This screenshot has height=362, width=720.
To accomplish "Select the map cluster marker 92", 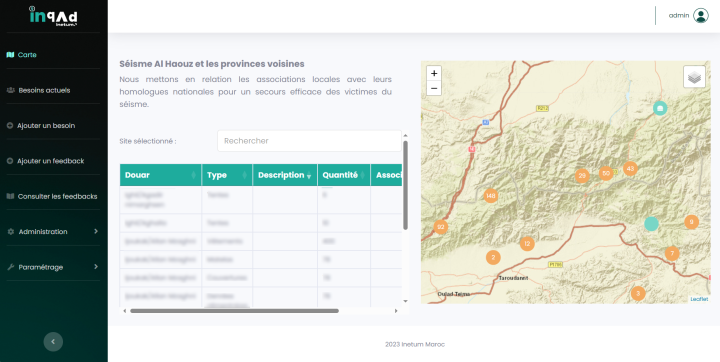I will (x=441, y=227).
